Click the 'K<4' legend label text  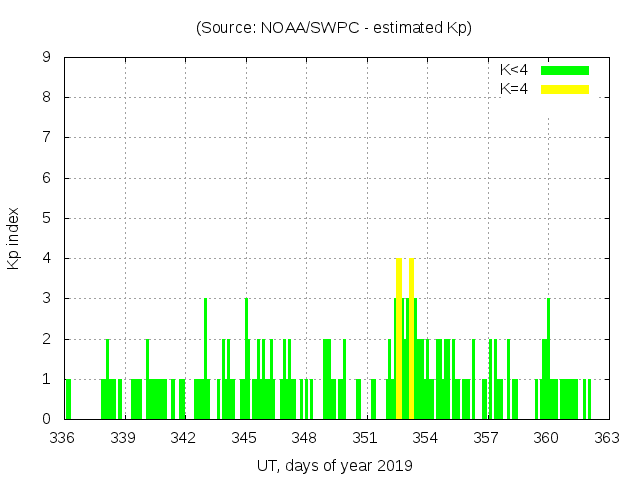click(514, 70)
